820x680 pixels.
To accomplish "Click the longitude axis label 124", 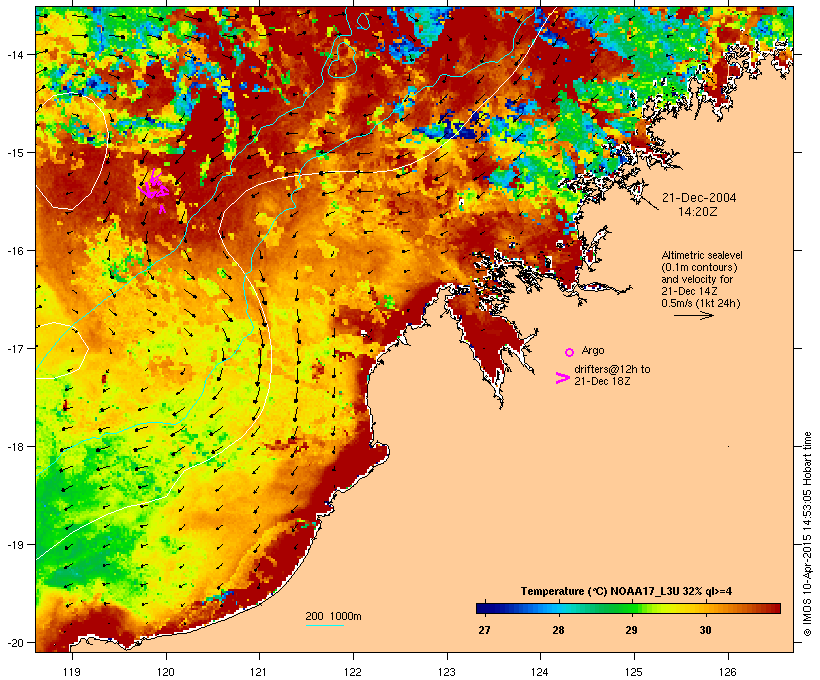I will (x=540, y=672).
